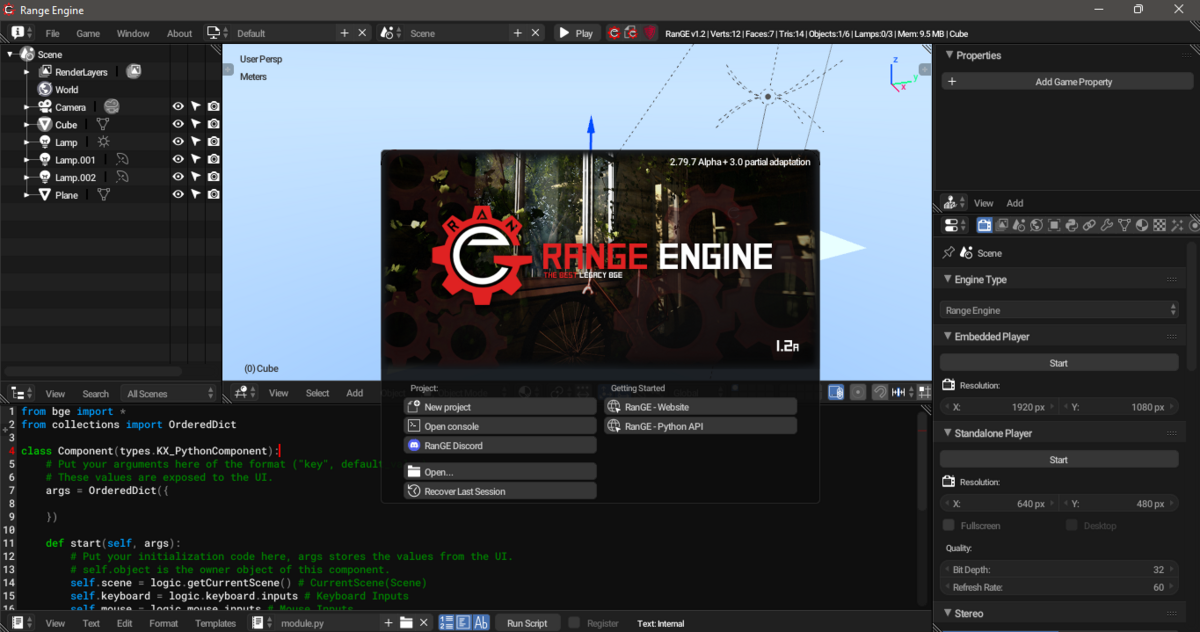Open the Templates menu in text editor
Image resolution: width=1200 pixels, height=632 pixels.
tap(215, 623)
